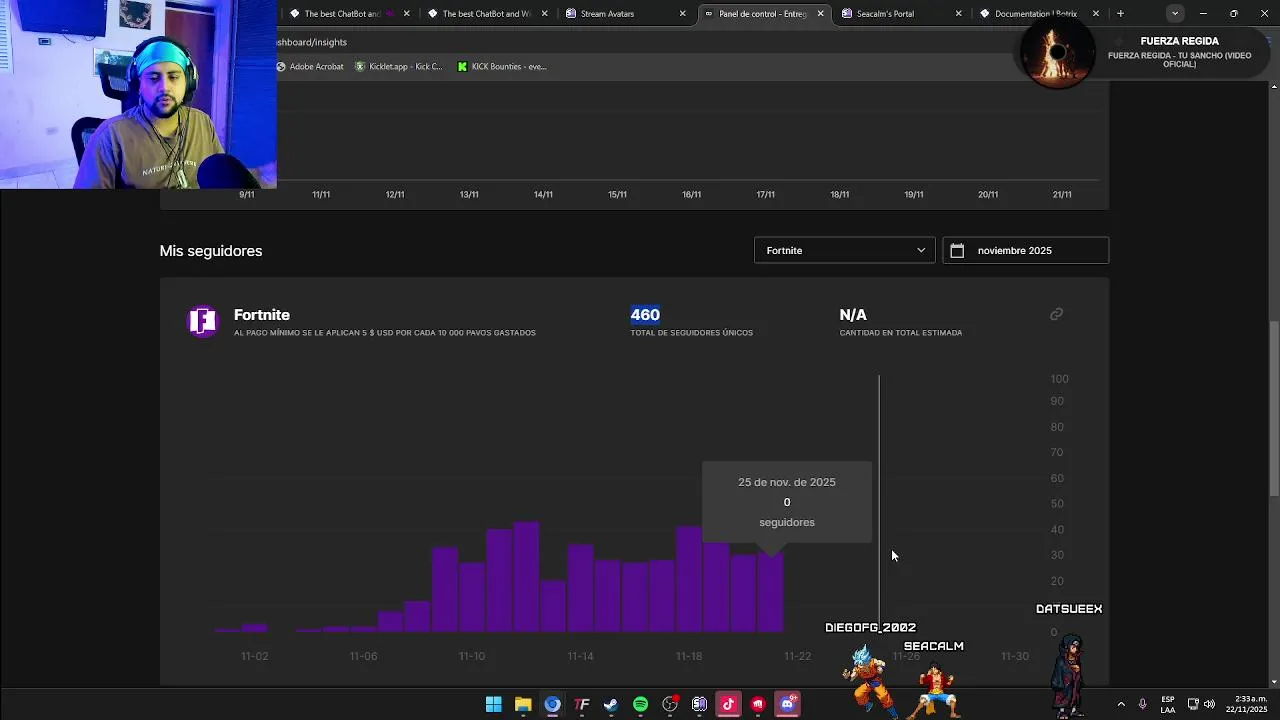
Task: Open the KICK Bounties bookmark
Action: [502, 67]
